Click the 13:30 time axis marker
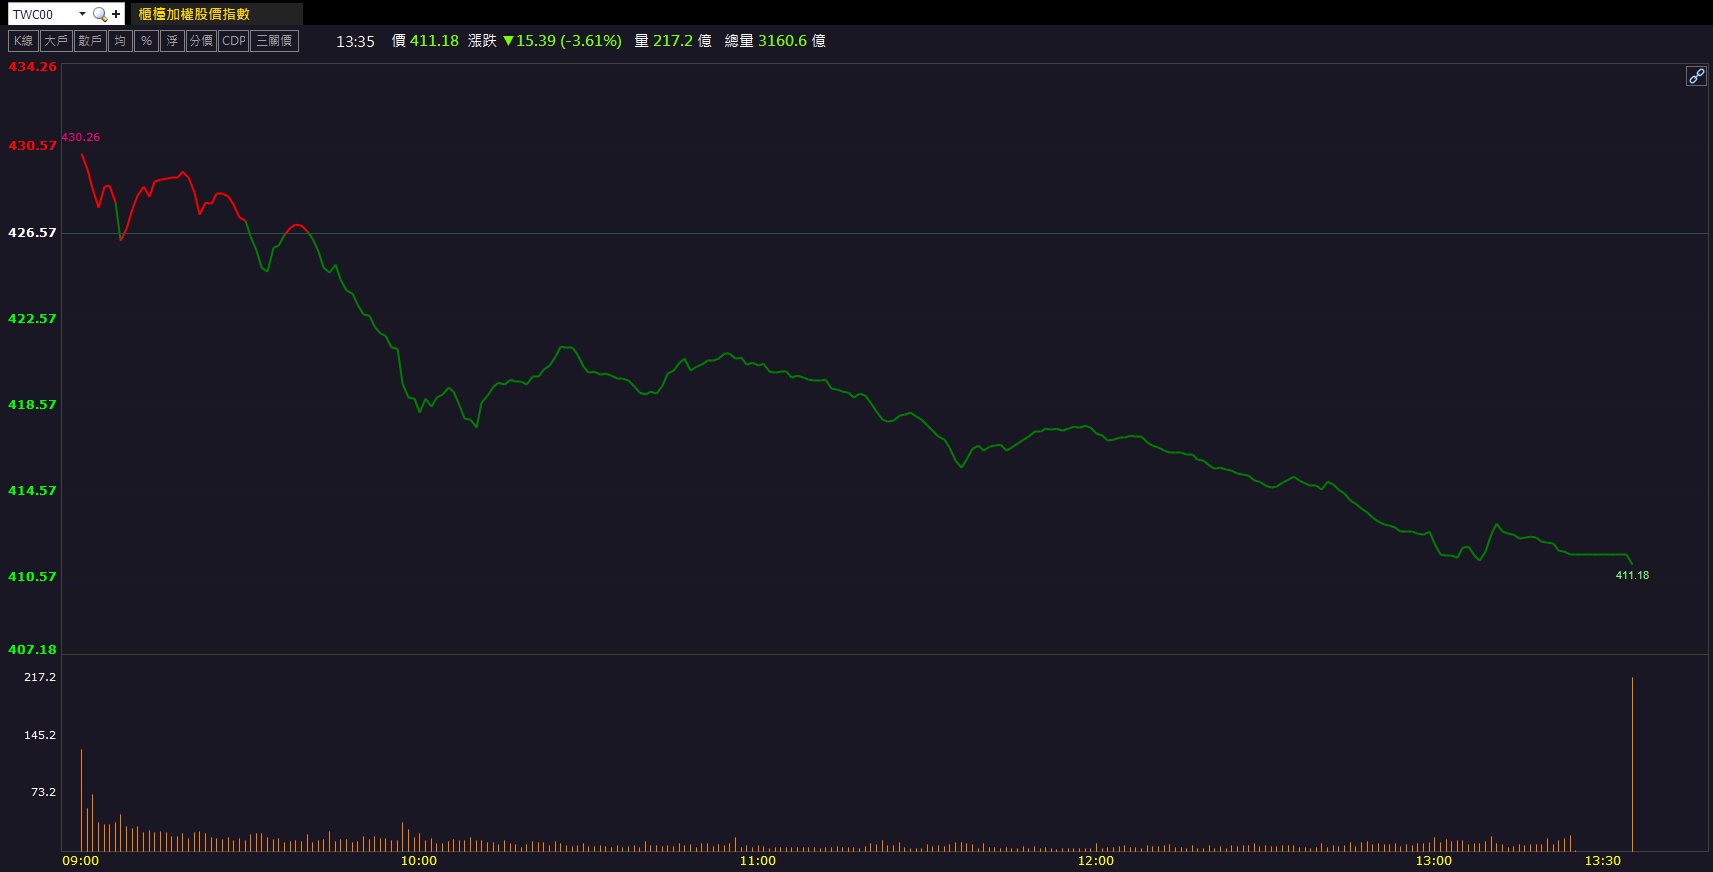1713x872 pixels. 1603,861
